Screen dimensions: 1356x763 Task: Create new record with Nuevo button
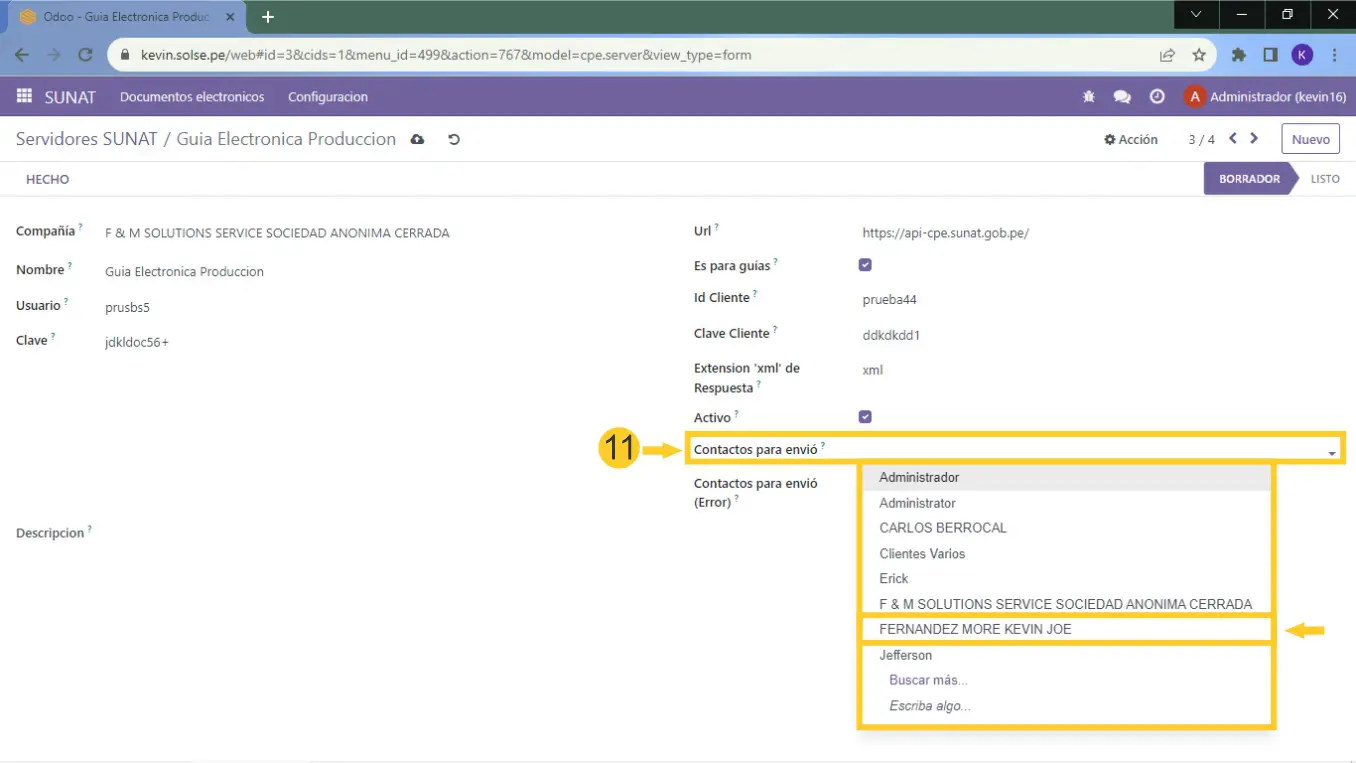(1310, 140)
